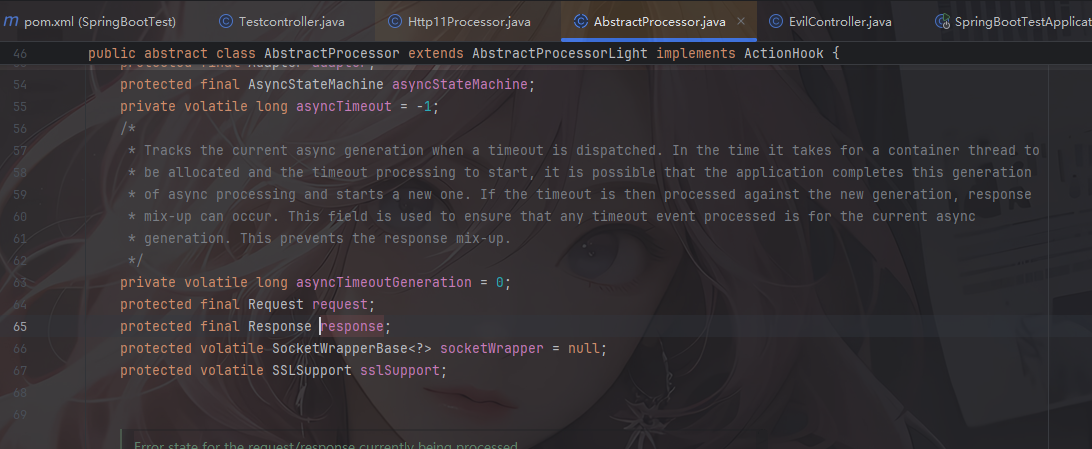Screen dimensions: 1092x449
Task: Click the rendered doc comment about error state
Action: [326, 445]
